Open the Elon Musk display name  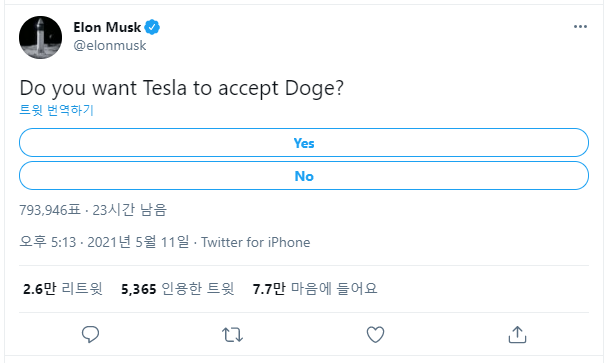107,27
